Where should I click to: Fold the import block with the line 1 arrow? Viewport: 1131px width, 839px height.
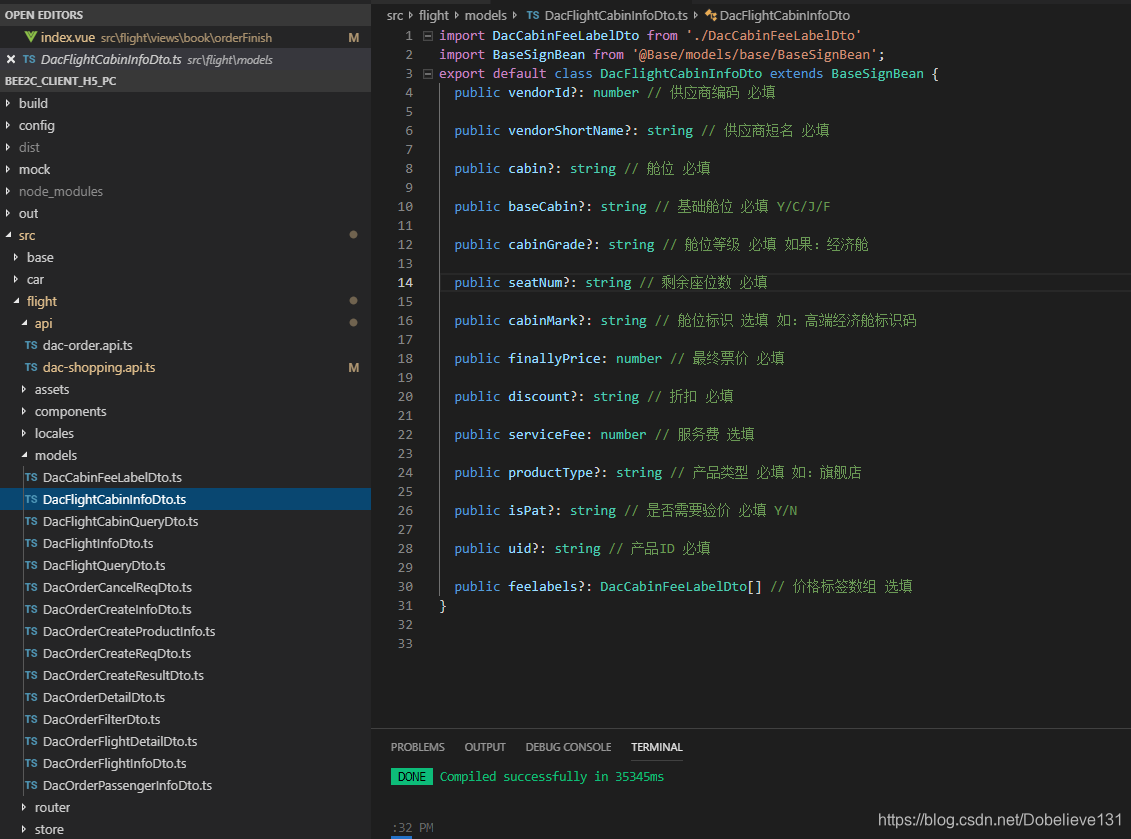coord(429,35)
